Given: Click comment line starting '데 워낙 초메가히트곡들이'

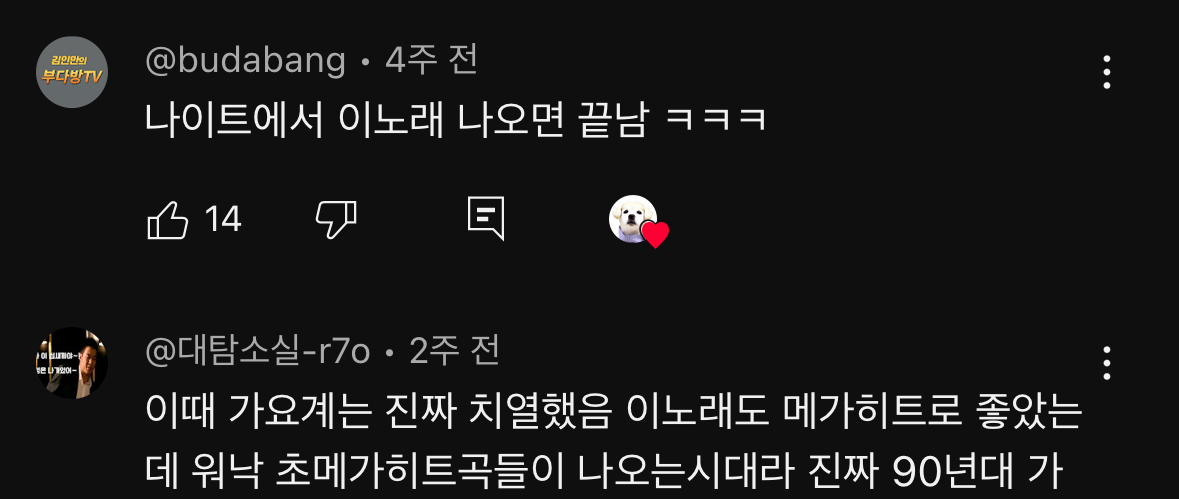Looking at the screenshot, I should (x=604, y=472).
